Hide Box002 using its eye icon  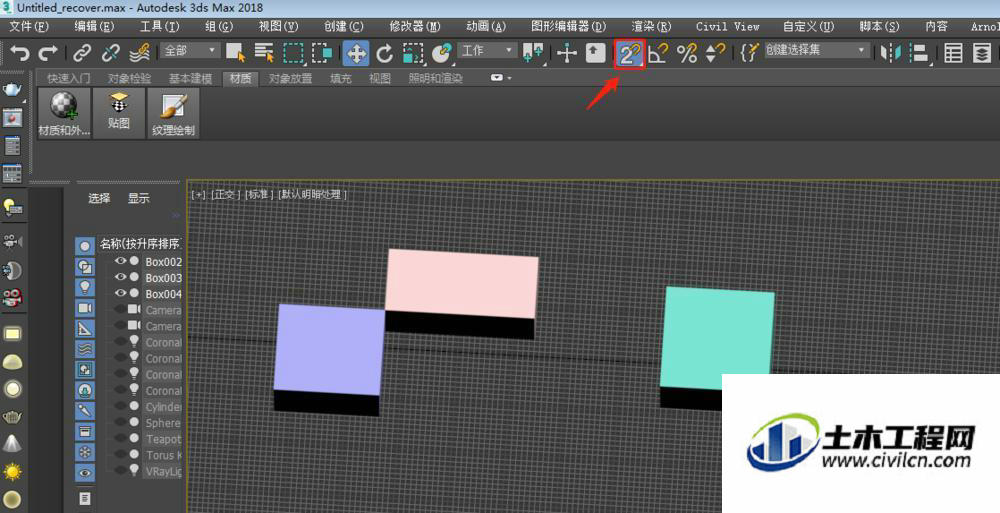tap(120, 261)
